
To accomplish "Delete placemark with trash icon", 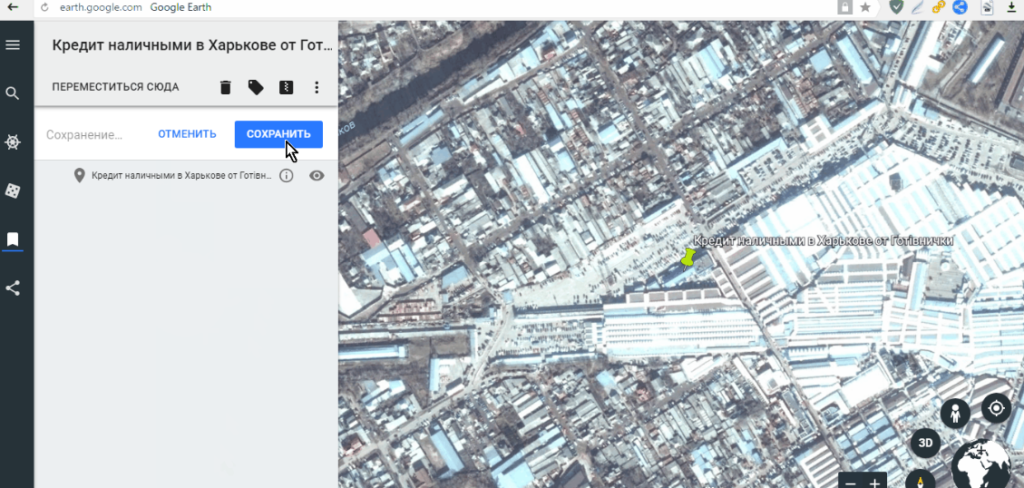I will [225, 88].
